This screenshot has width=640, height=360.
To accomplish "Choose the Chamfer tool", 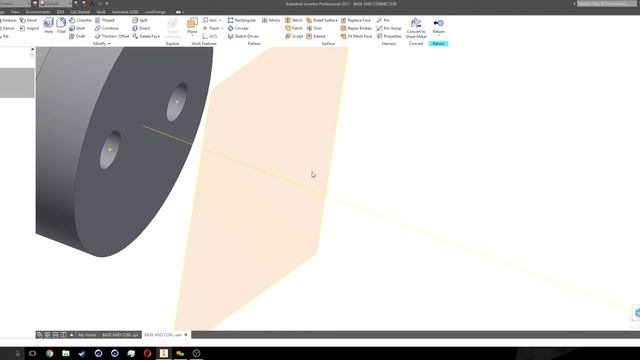I will (x=80, y=20).
